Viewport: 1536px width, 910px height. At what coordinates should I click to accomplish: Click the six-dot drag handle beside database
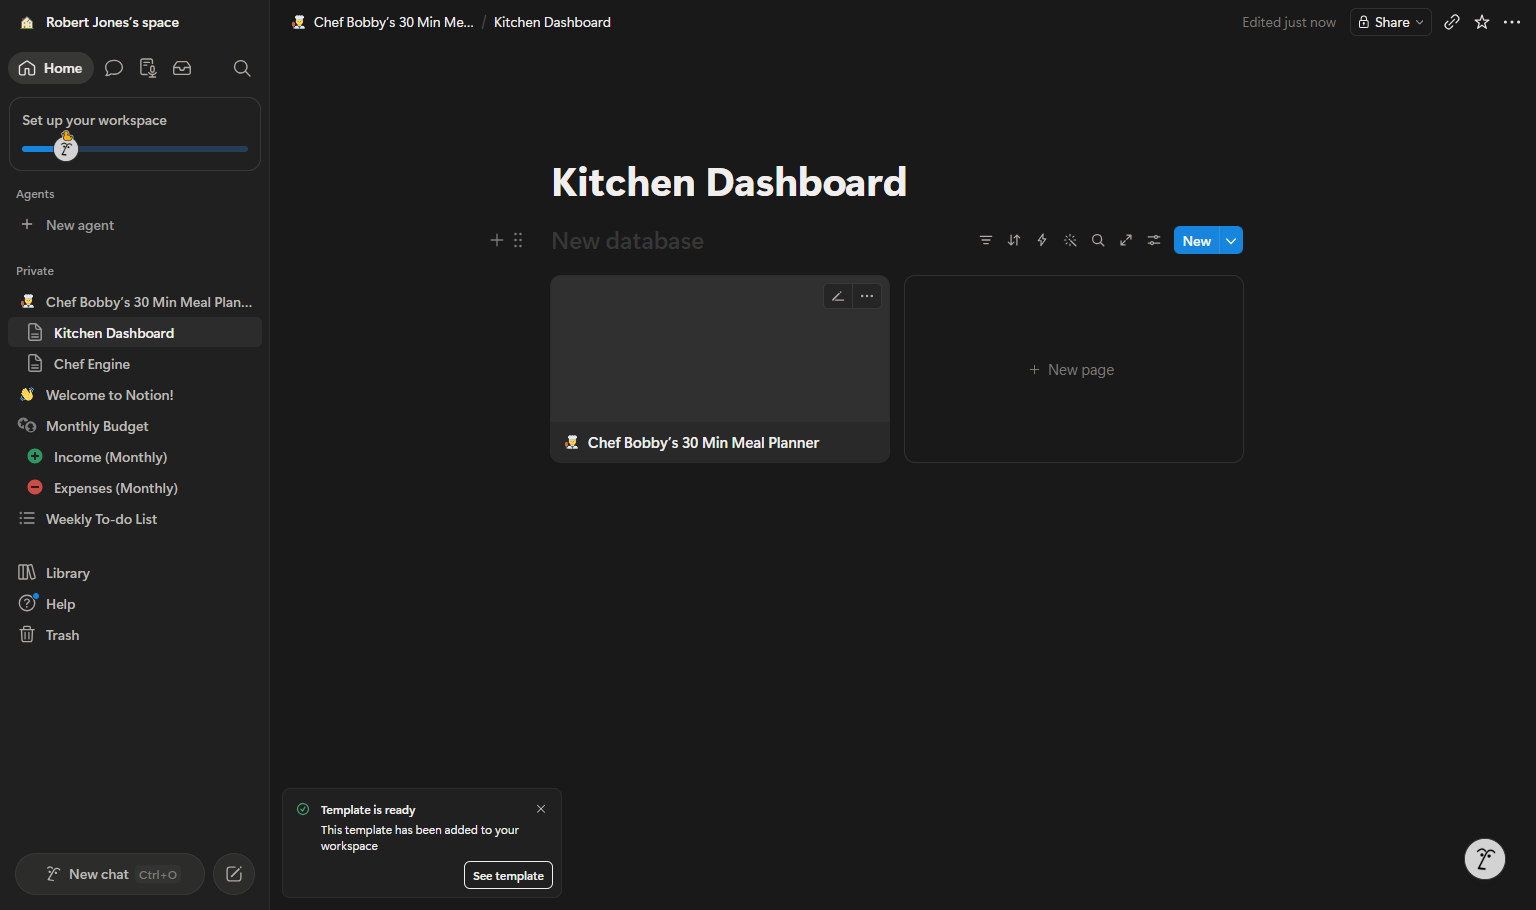coord(518,240)
